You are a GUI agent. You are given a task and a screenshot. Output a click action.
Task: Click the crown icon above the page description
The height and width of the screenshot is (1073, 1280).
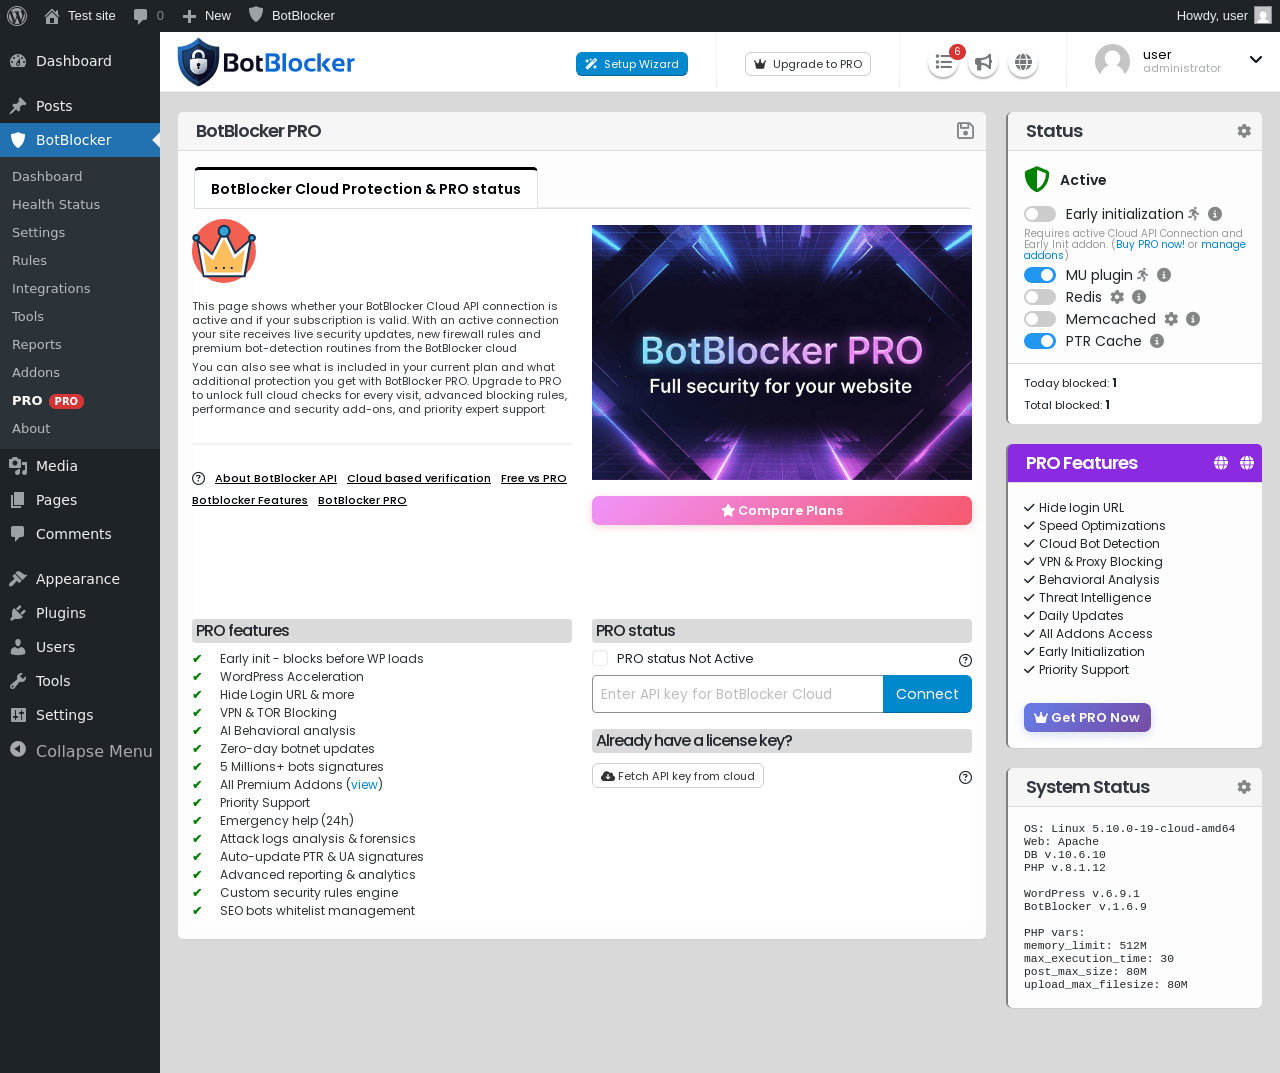tap(224, 251)
